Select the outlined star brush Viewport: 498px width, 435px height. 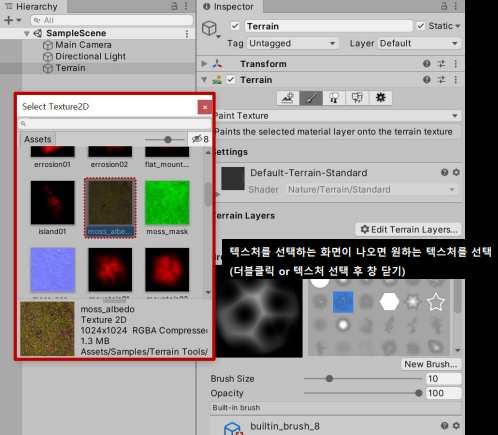(x=436, y=302)
